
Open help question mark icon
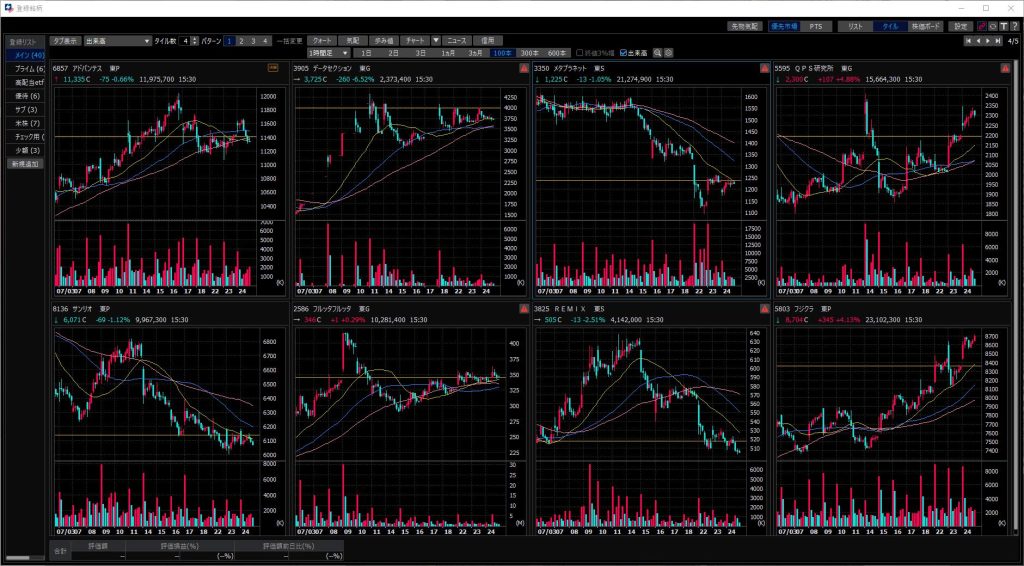point(1015,26)
